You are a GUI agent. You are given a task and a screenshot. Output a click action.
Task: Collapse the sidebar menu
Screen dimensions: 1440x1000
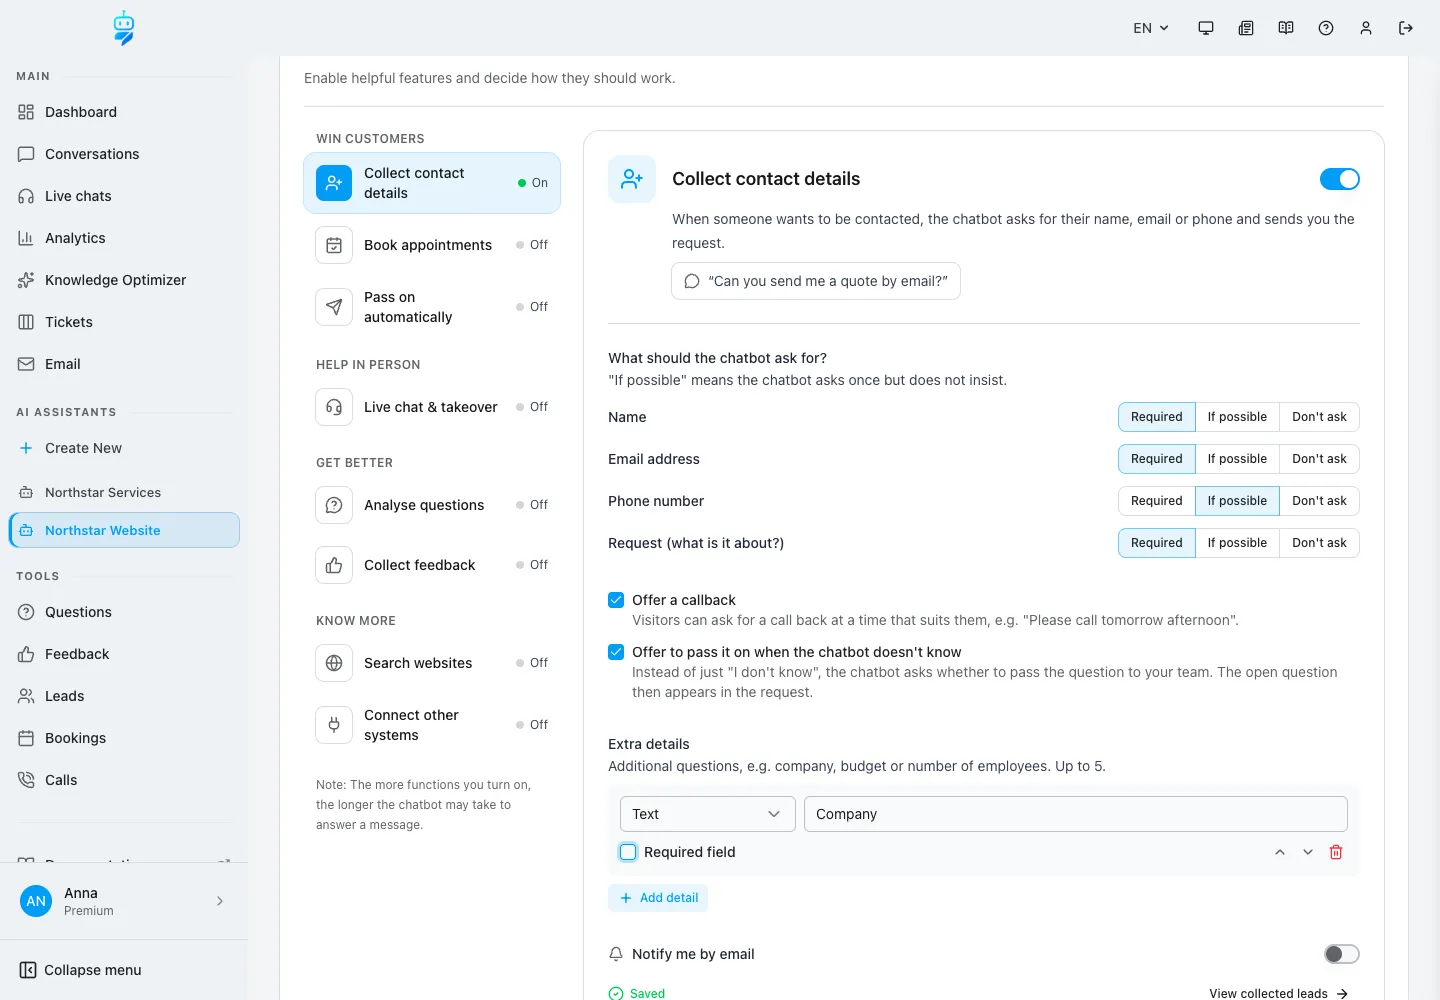pyautogui.click(x=81, y=970)
